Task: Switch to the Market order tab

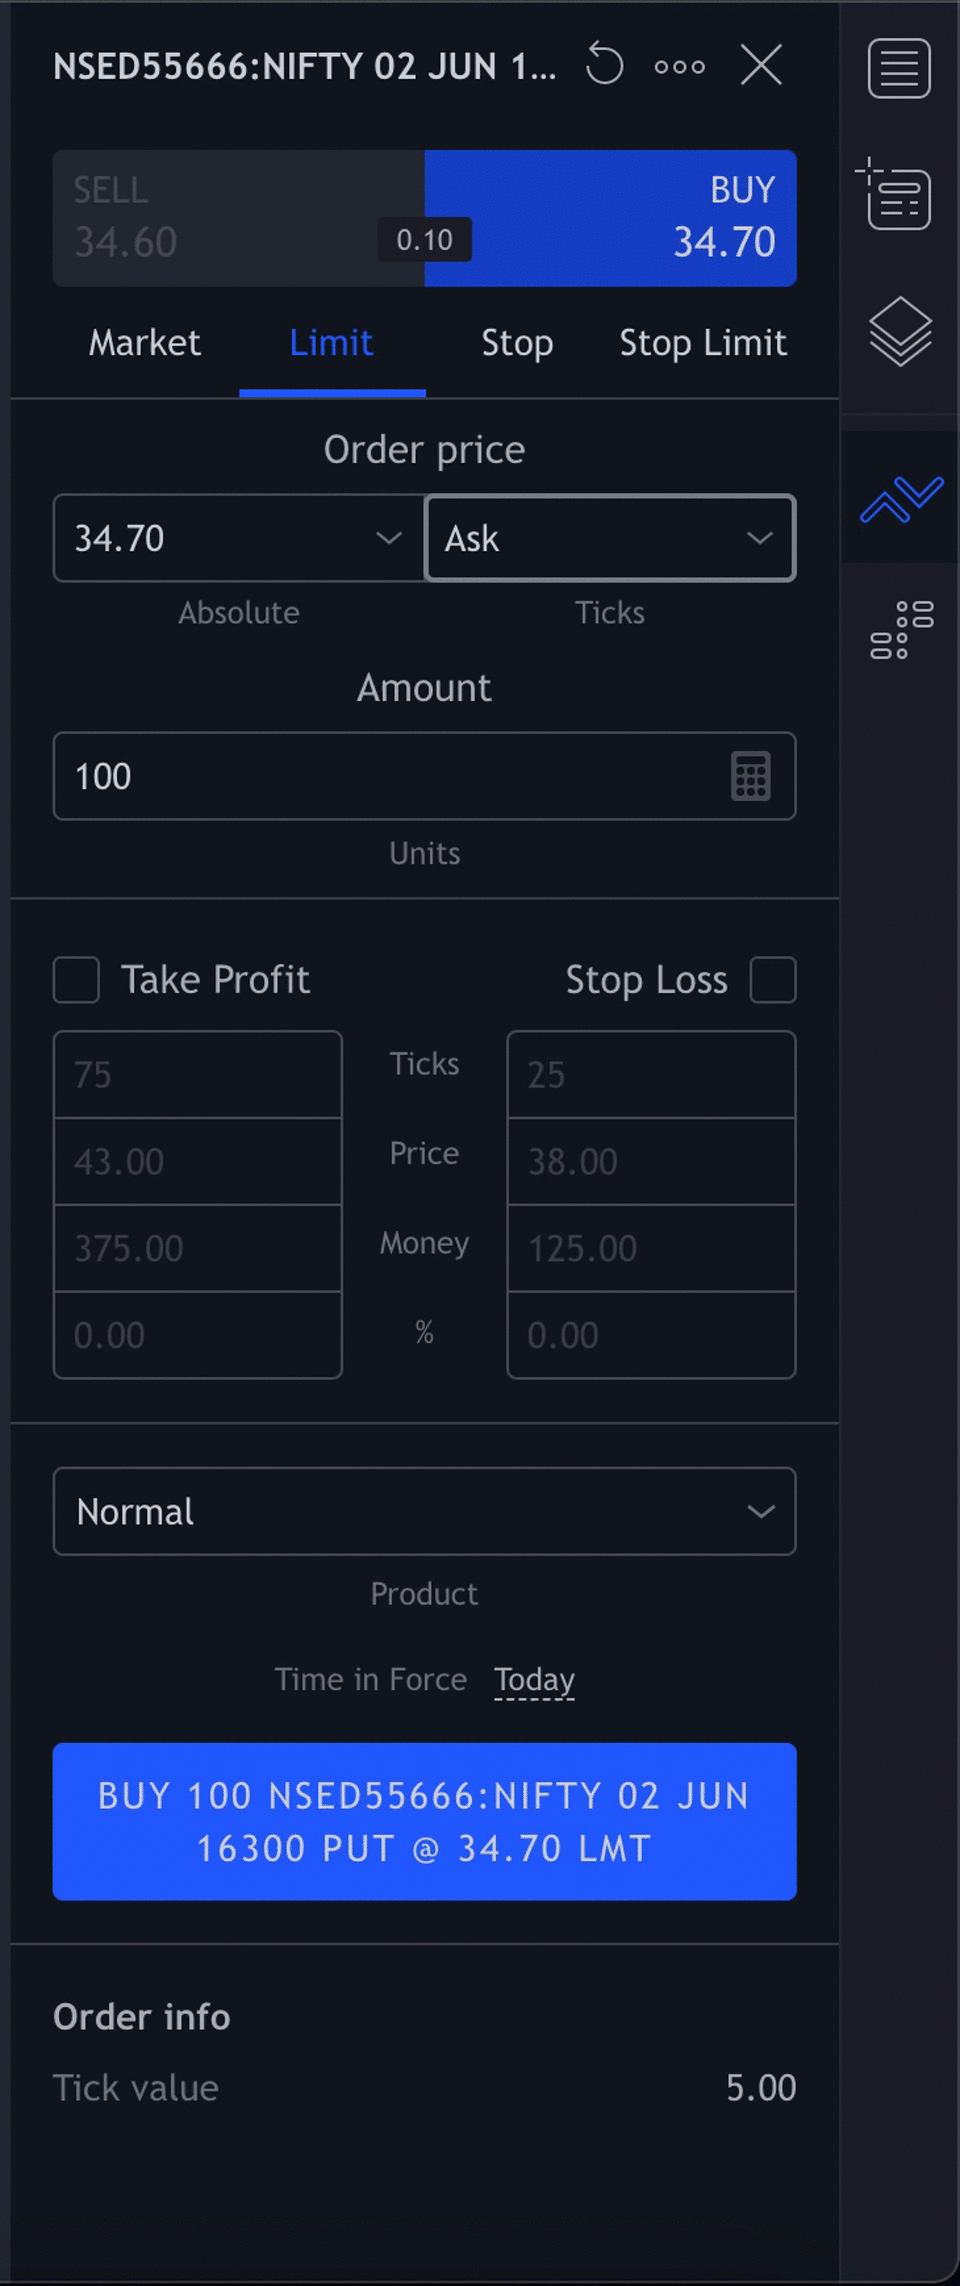Action: point(145,343)
